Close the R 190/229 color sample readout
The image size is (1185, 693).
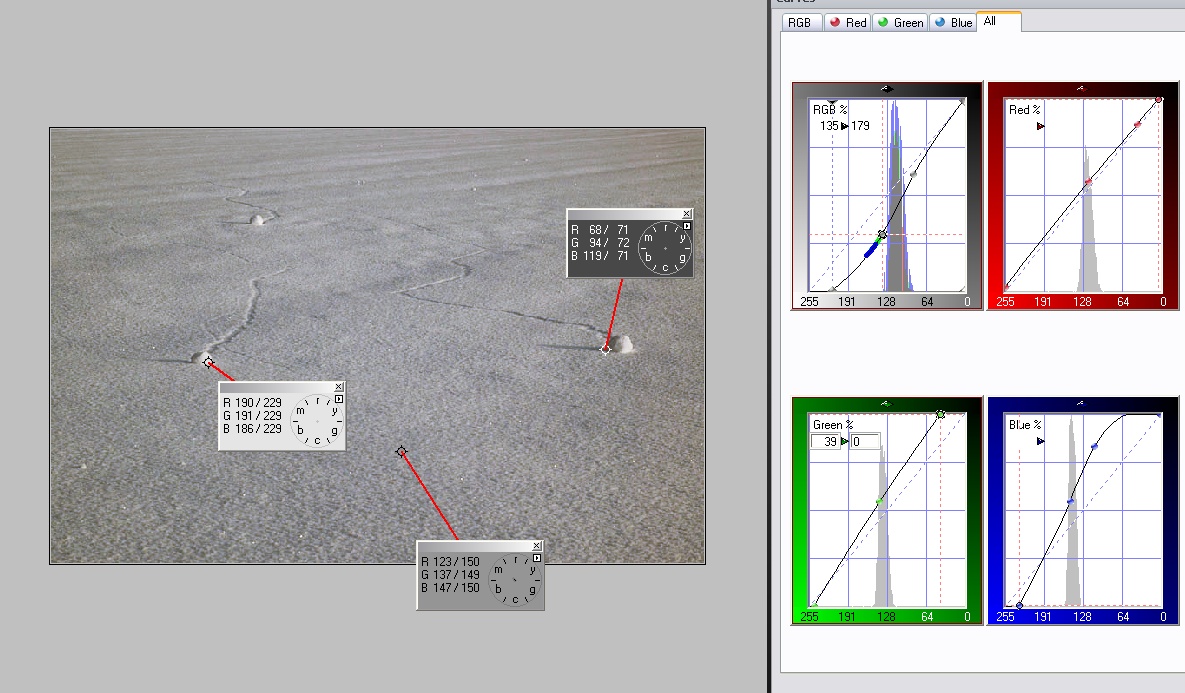point(339,387)
